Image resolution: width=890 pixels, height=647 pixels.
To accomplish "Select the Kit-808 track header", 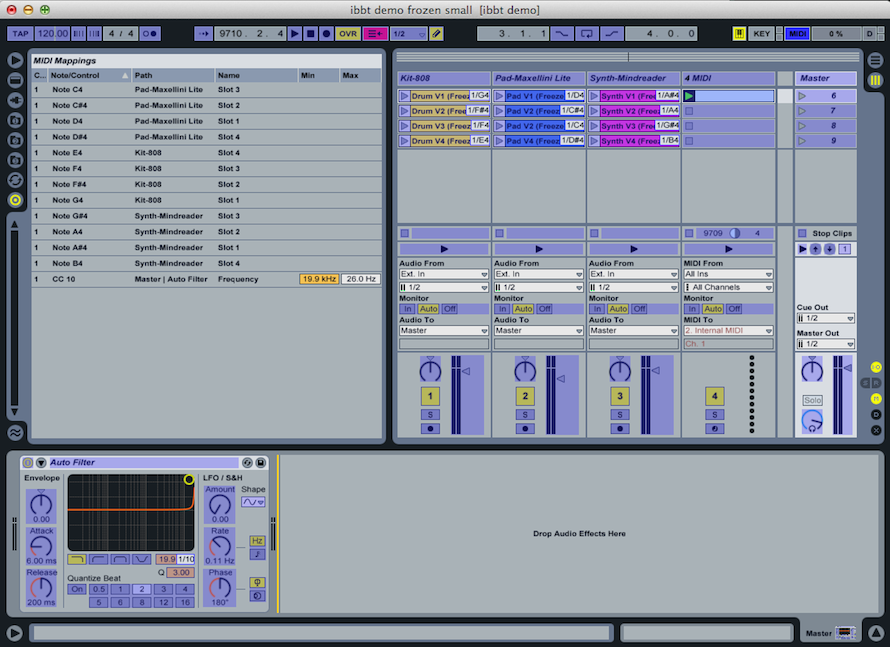I will [441, 78].
